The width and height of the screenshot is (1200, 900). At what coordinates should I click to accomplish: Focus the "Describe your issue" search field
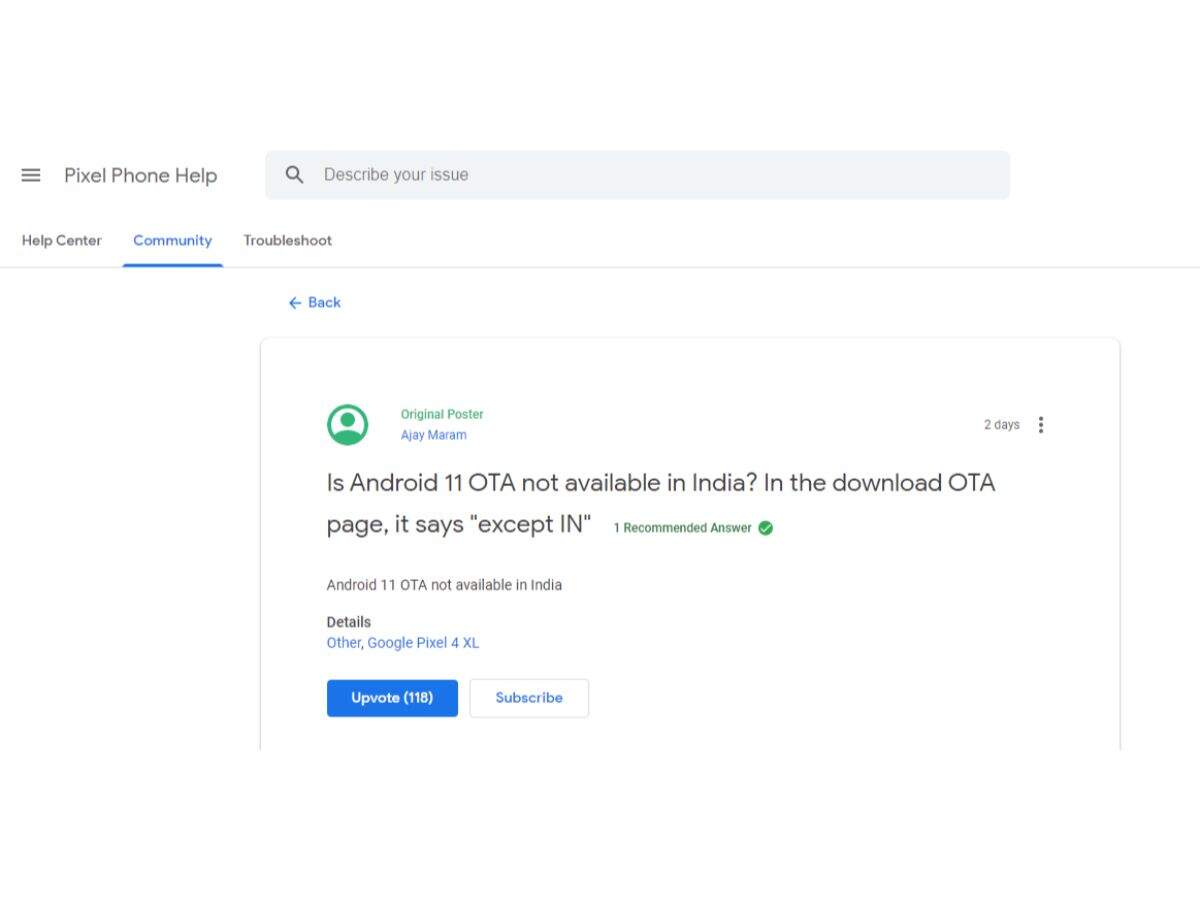[x=637, y=175]
